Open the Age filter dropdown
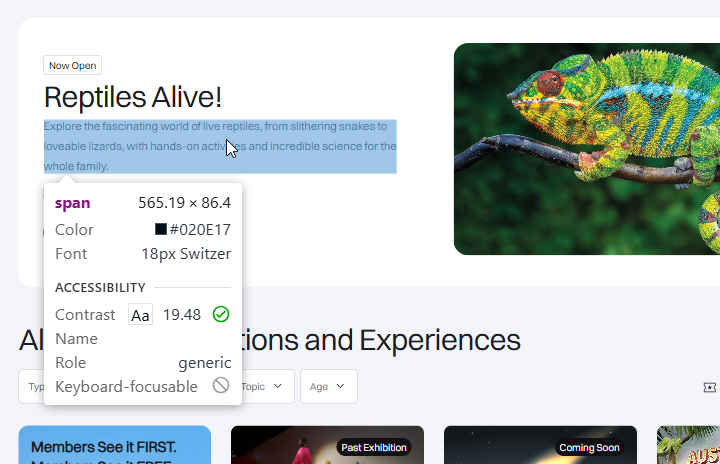The image size is (720, 464). tap(329, 386)
